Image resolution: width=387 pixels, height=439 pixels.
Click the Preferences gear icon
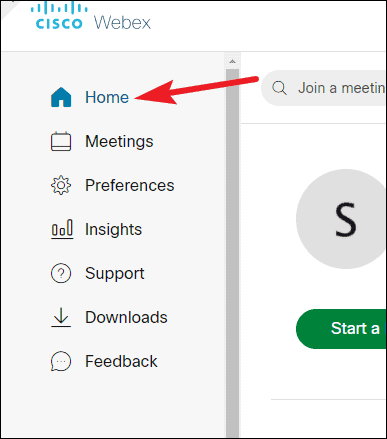point(61,185)
